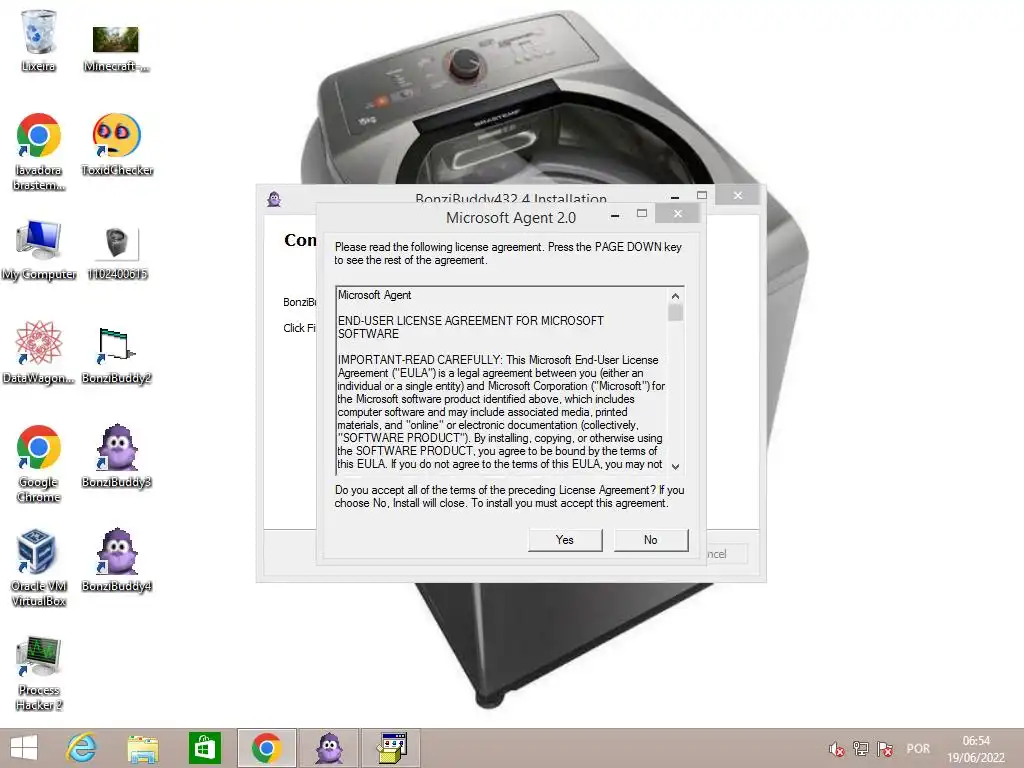Image resolution: width=1024 pixels, height=768 pixels.
Task: Click the Action Center flag tray icon
Action: click(x=885, y=749)
